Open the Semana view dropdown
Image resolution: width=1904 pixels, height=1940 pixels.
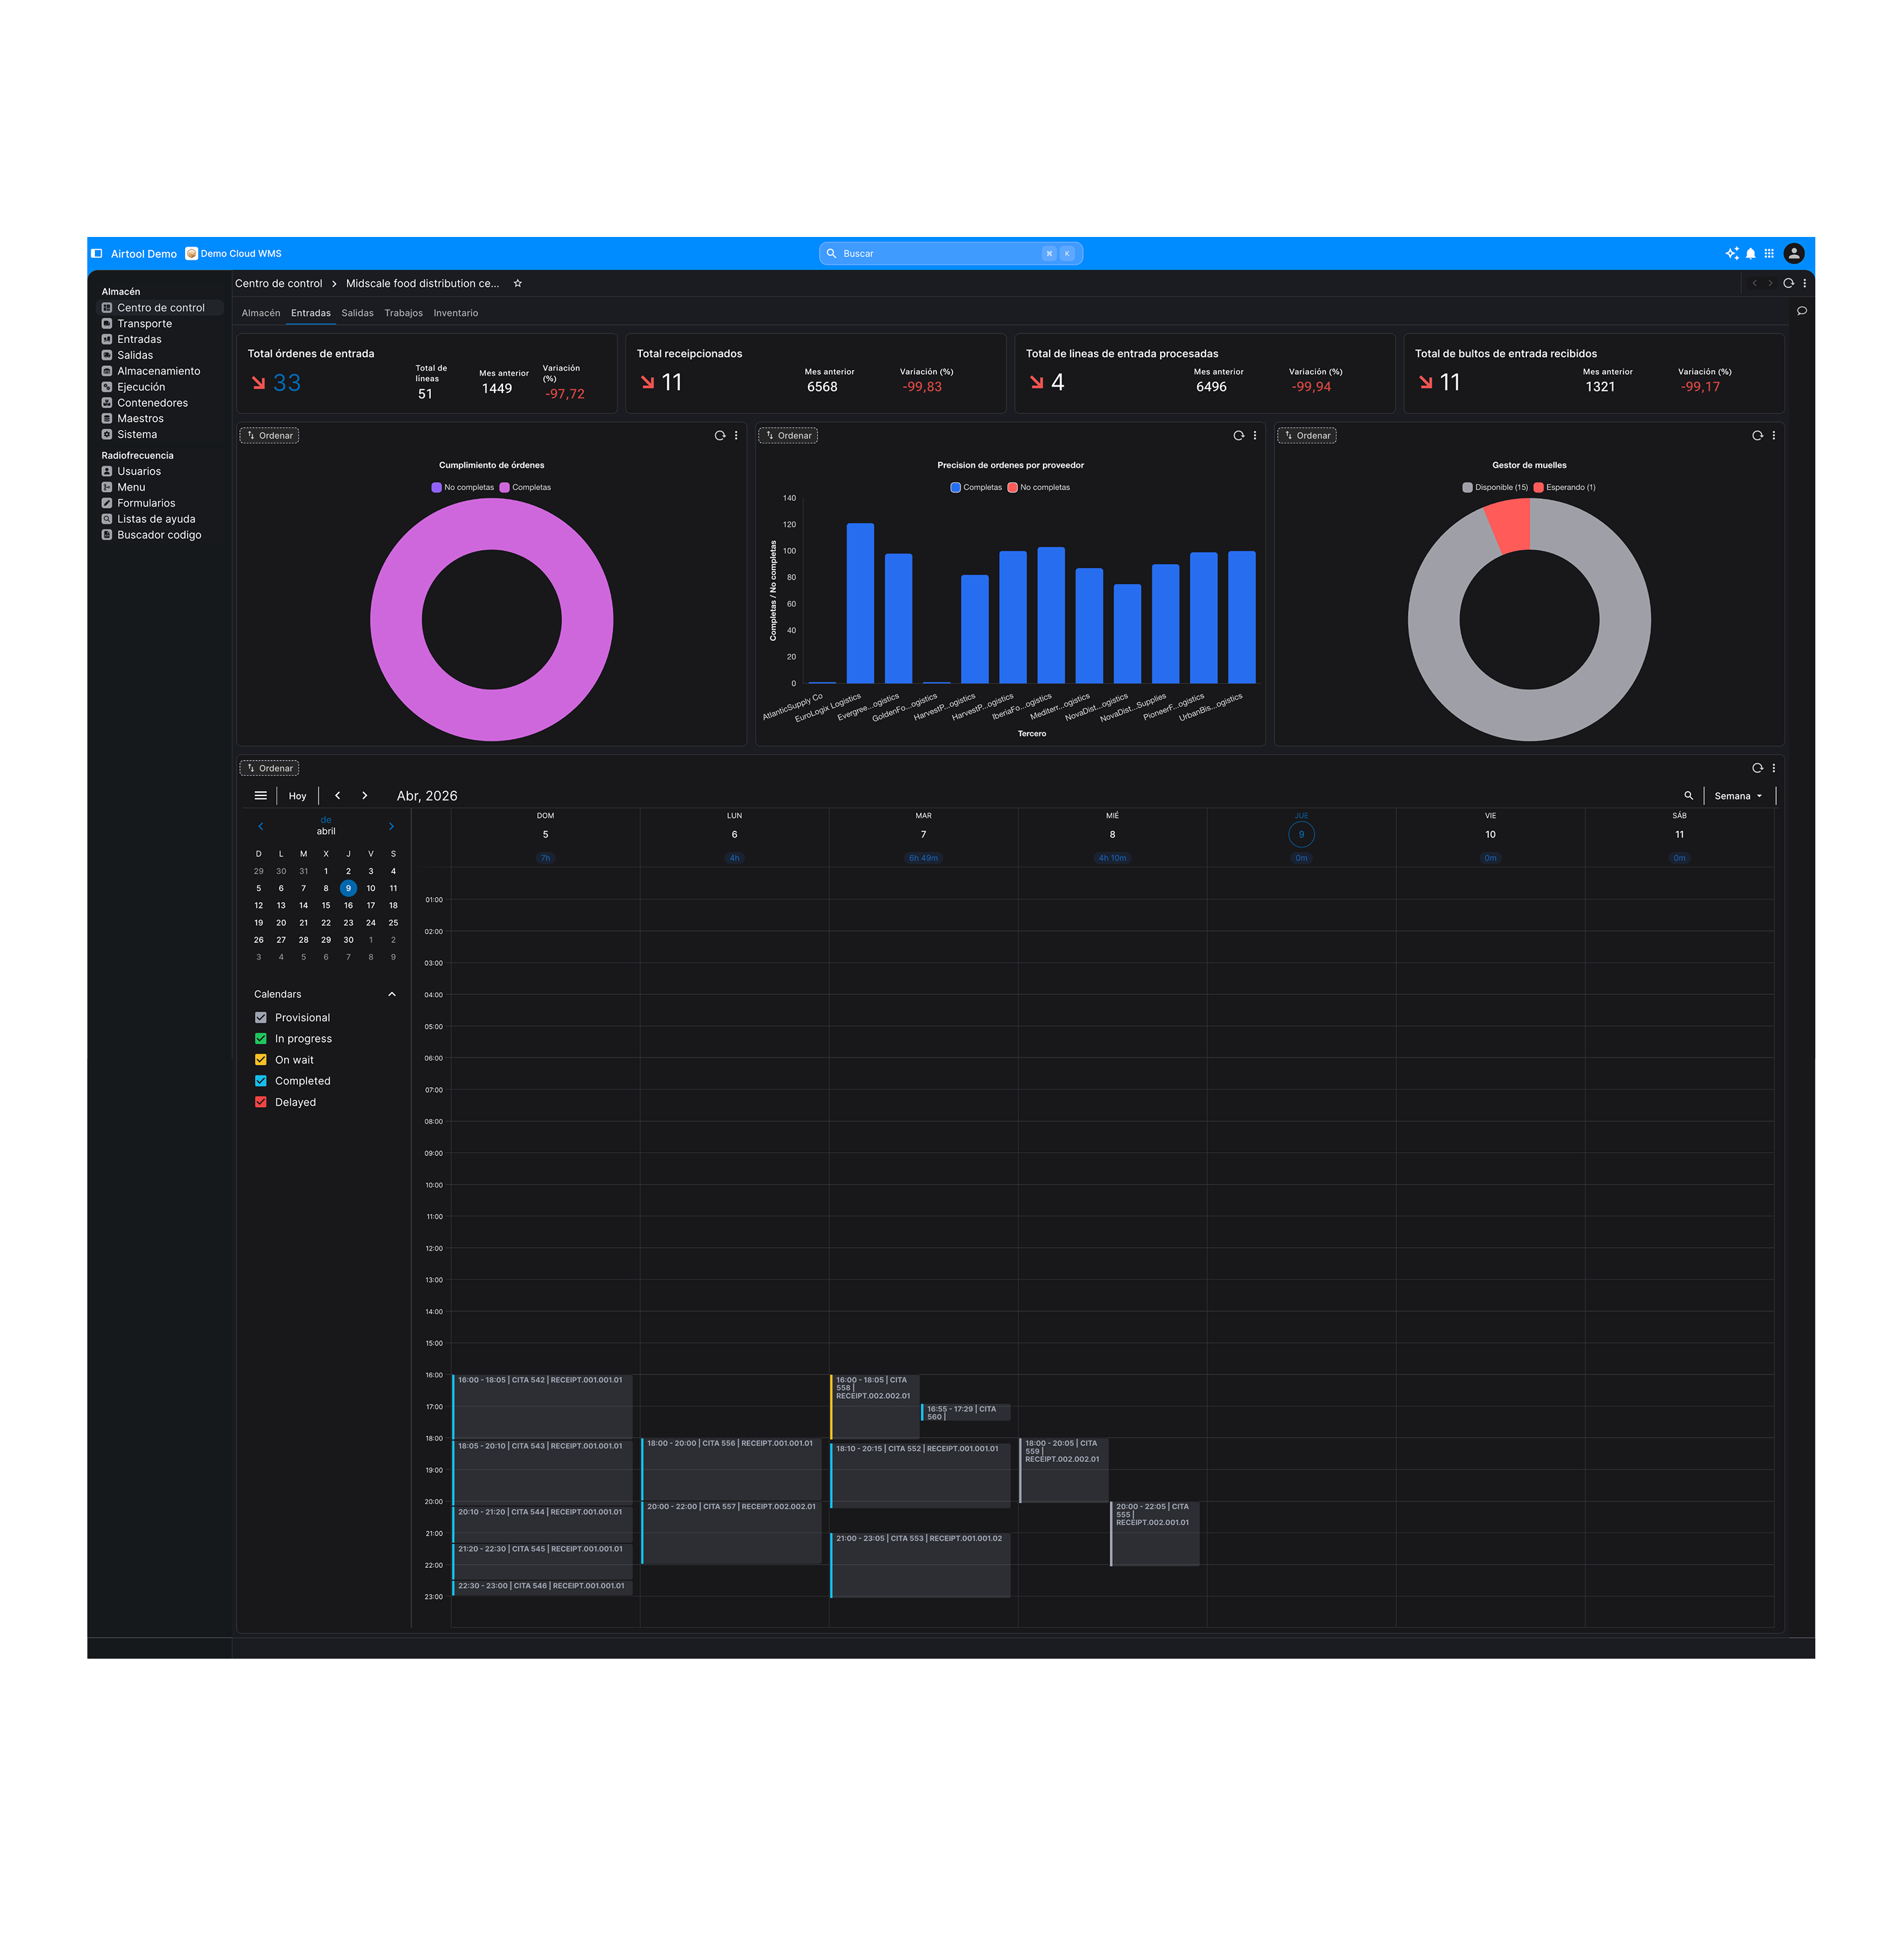pos(1738,796)
